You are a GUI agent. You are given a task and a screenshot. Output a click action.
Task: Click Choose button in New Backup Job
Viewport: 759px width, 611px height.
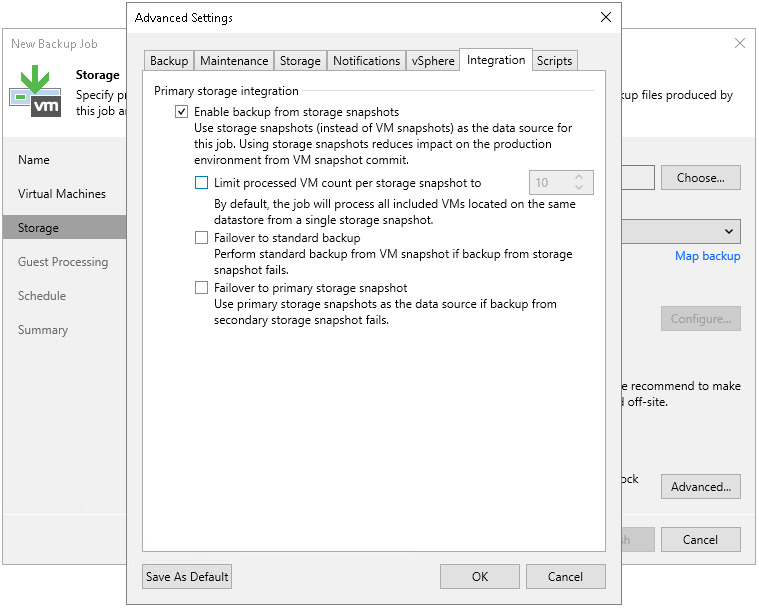coord(700,178)
